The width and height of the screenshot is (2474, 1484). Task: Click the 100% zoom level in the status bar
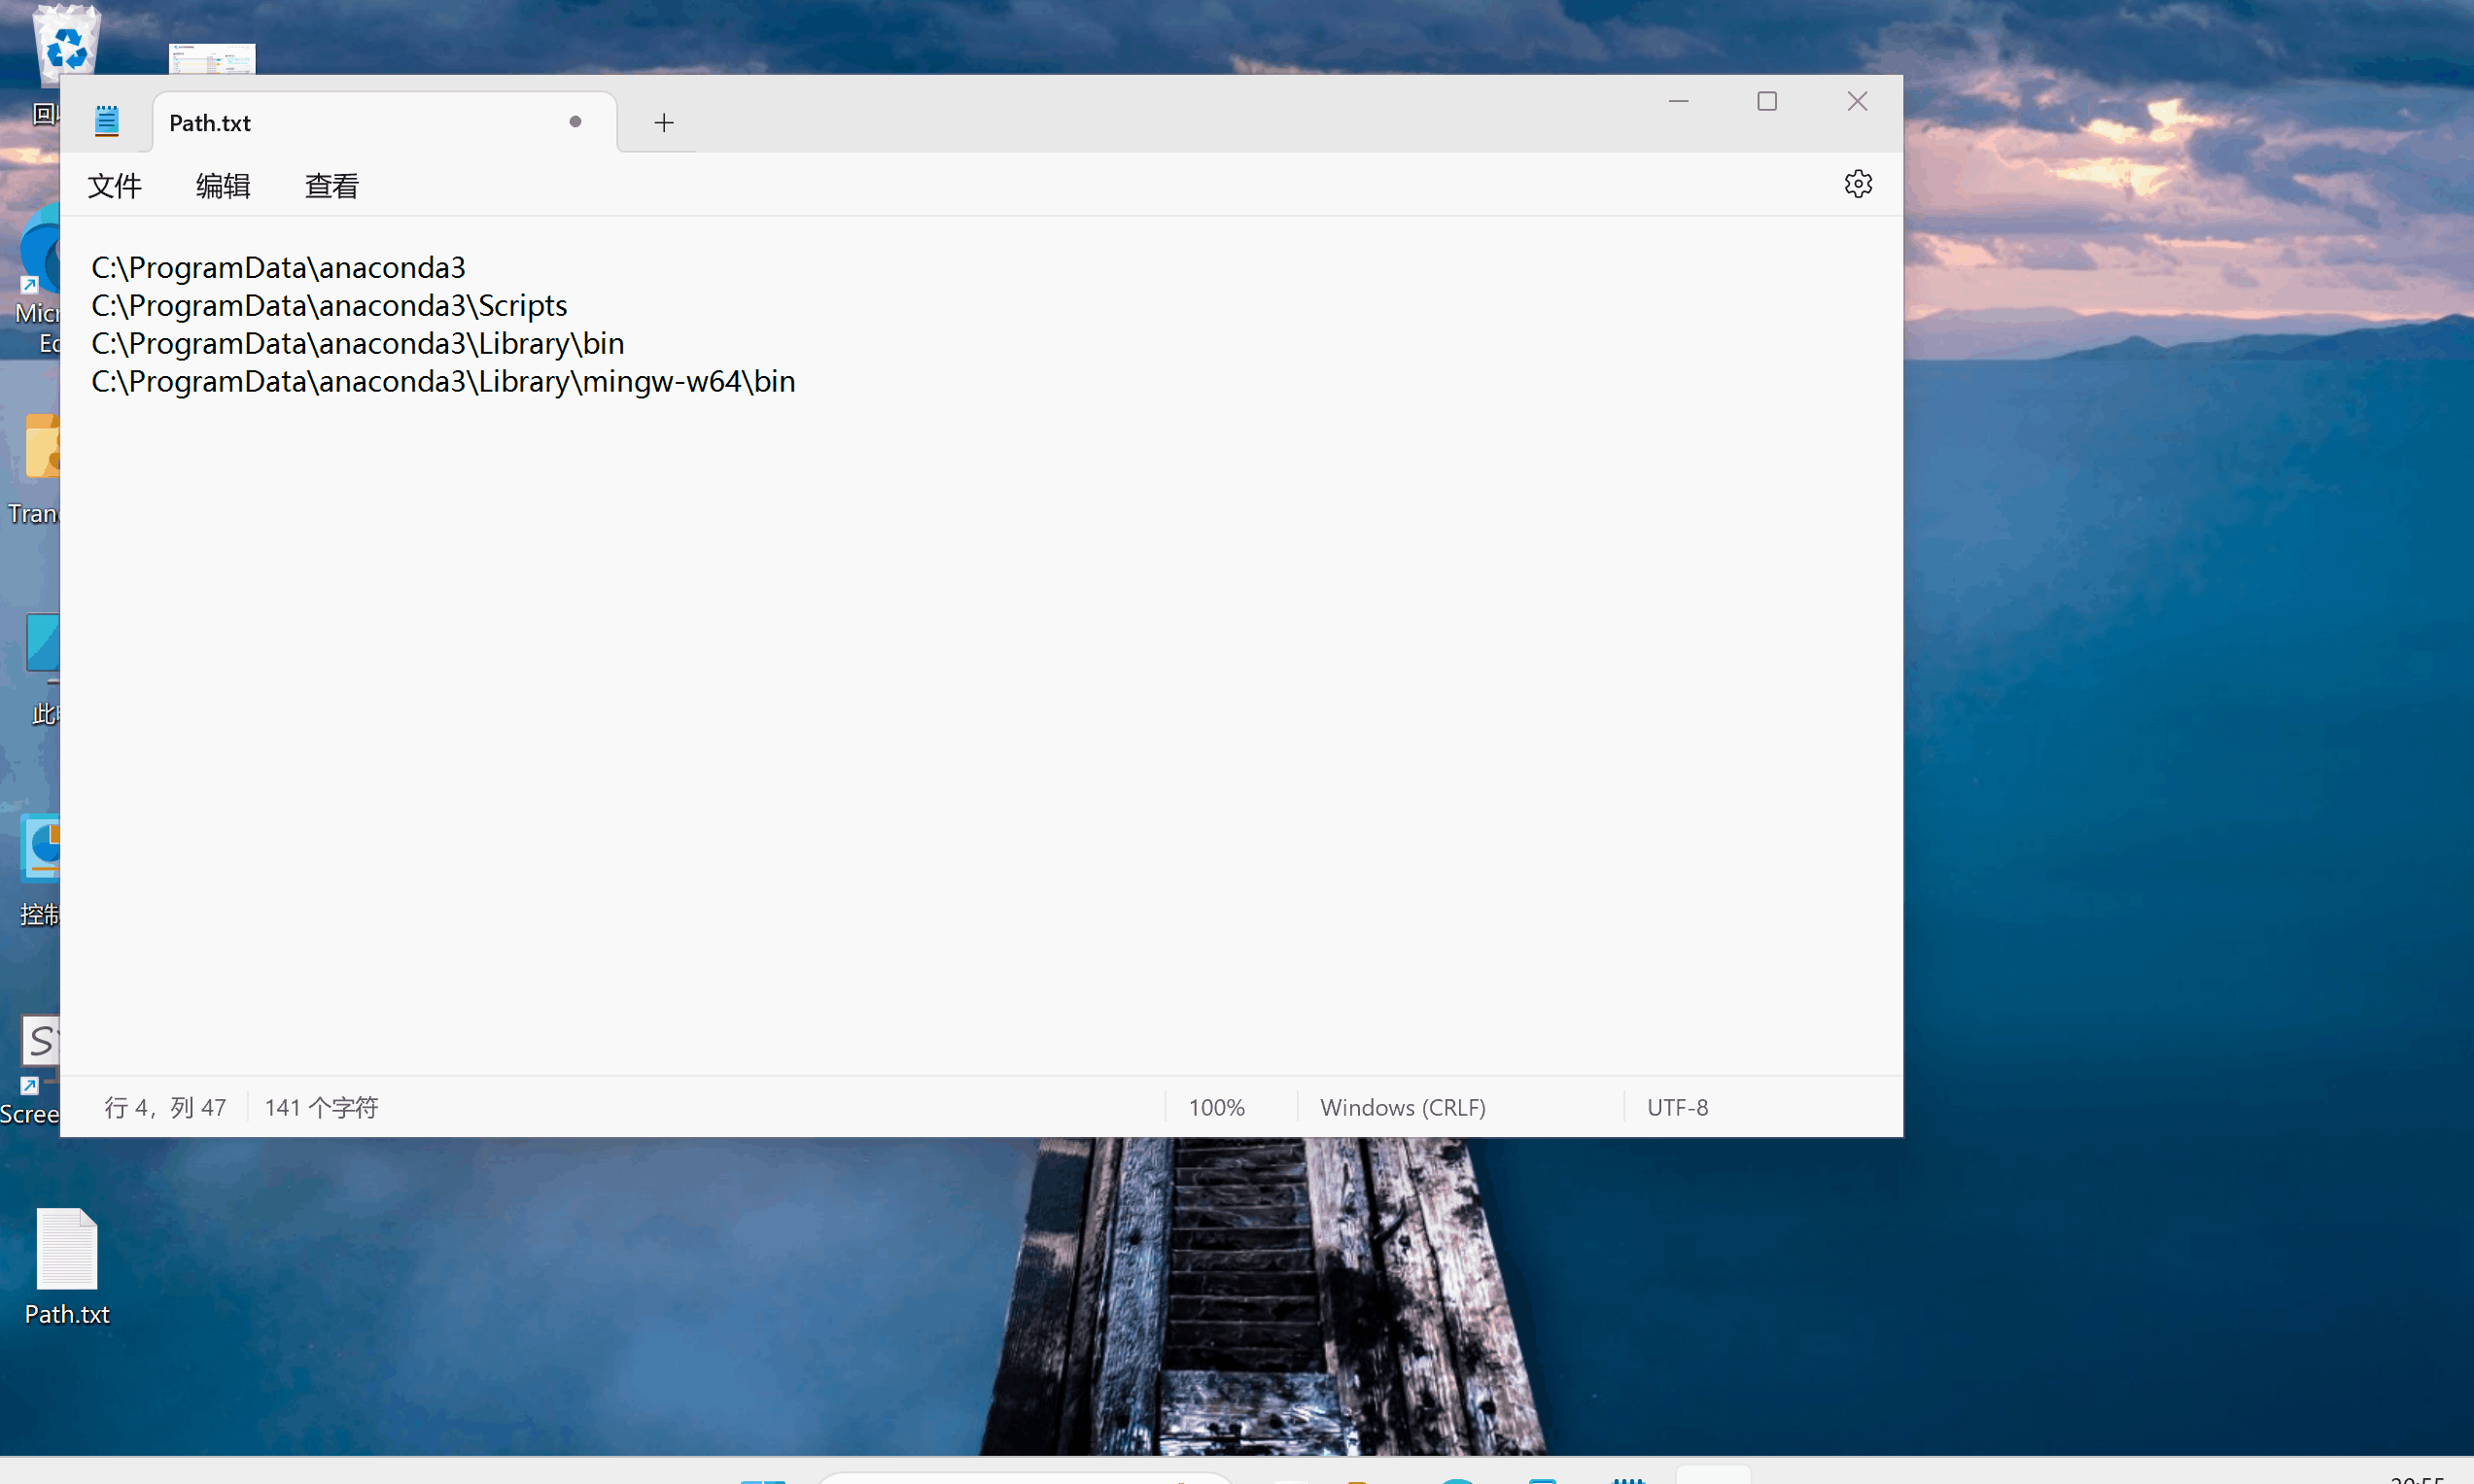[1216, 1107]
